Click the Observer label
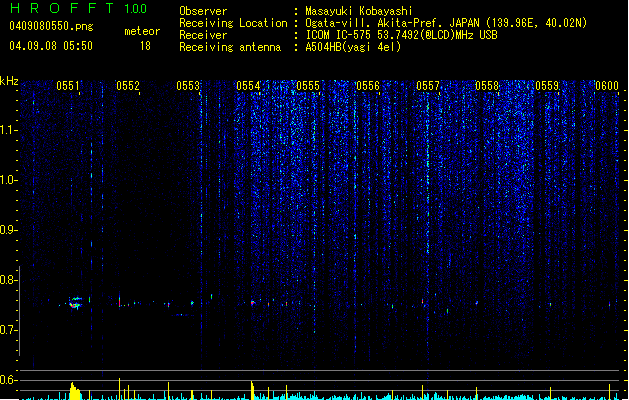Screen dimensions: 629x400 [x=203, y=11]
